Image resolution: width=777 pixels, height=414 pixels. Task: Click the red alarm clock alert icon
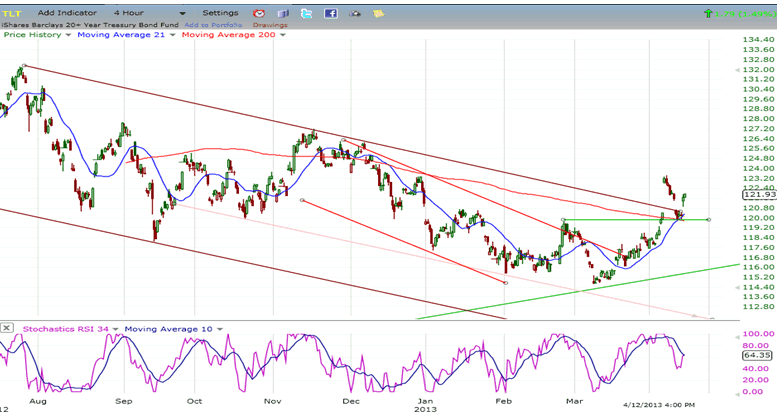258,13
